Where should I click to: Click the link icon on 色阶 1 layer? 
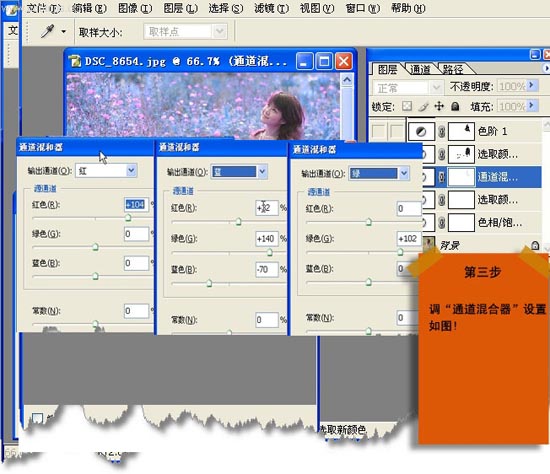tap(442, 132)
